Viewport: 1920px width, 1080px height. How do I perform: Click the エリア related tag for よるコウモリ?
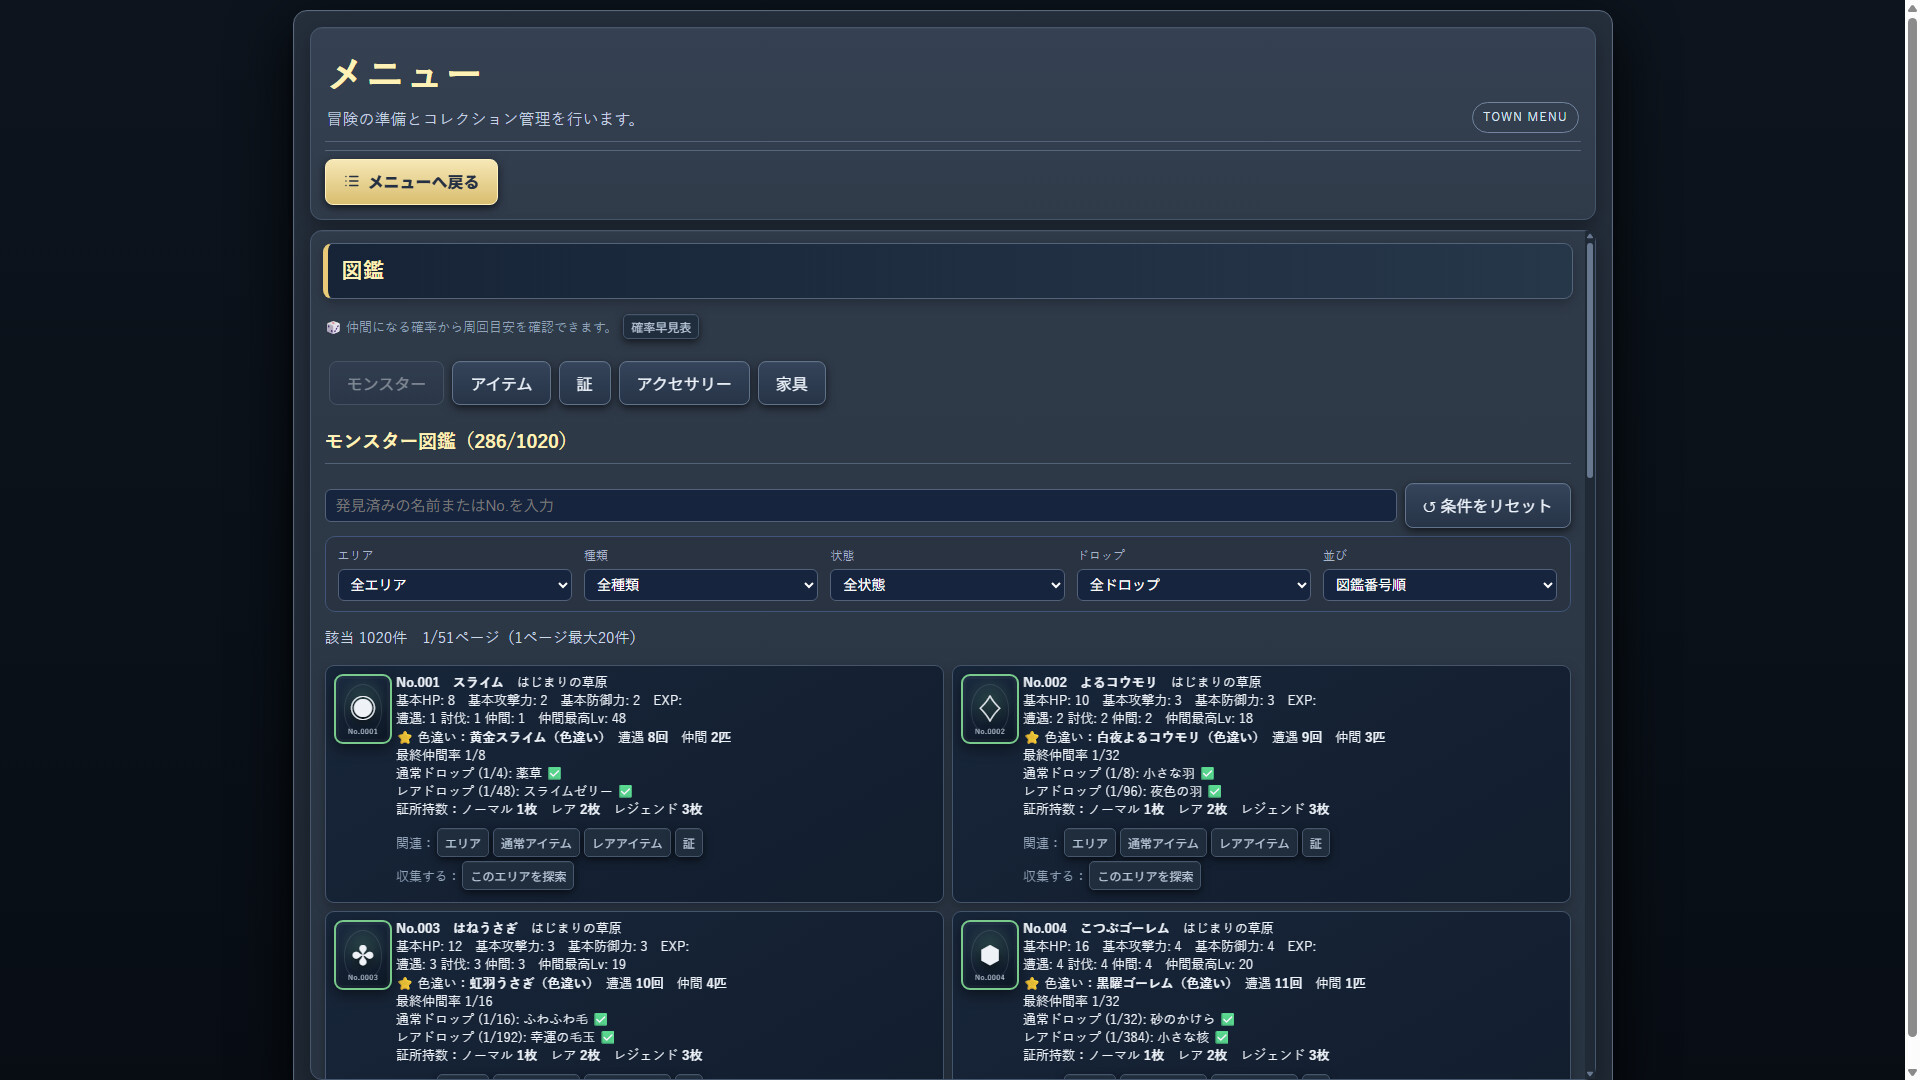coord(1090,843)
